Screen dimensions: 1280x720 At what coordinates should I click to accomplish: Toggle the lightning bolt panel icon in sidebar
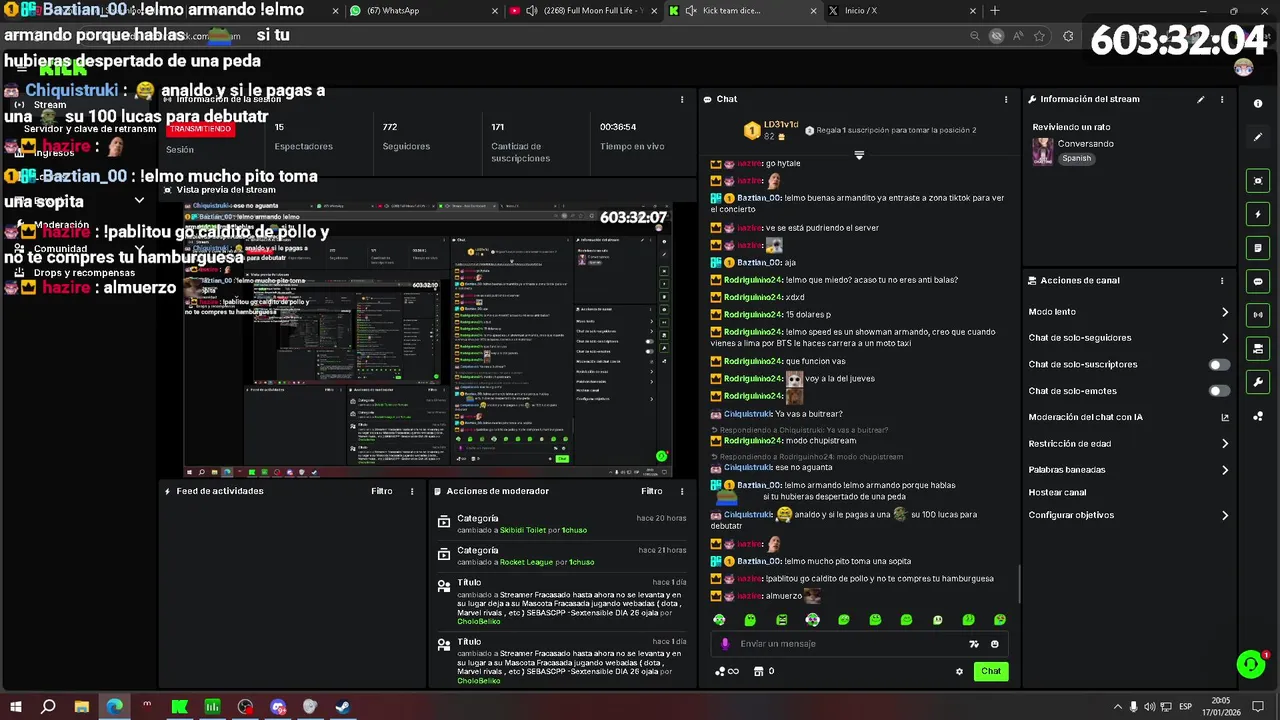[x=1258, y=214]
